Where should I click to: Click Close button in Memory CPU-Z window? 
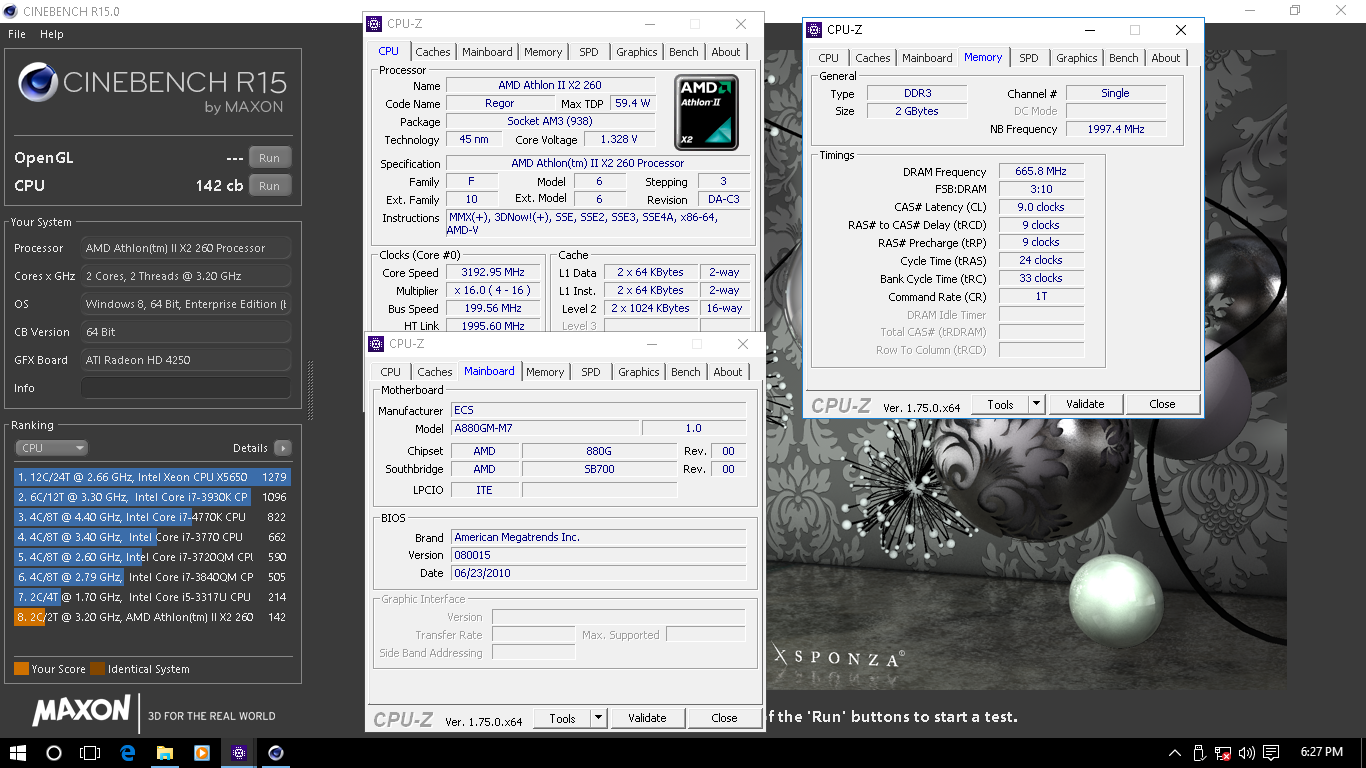[x=1162, y=404]
